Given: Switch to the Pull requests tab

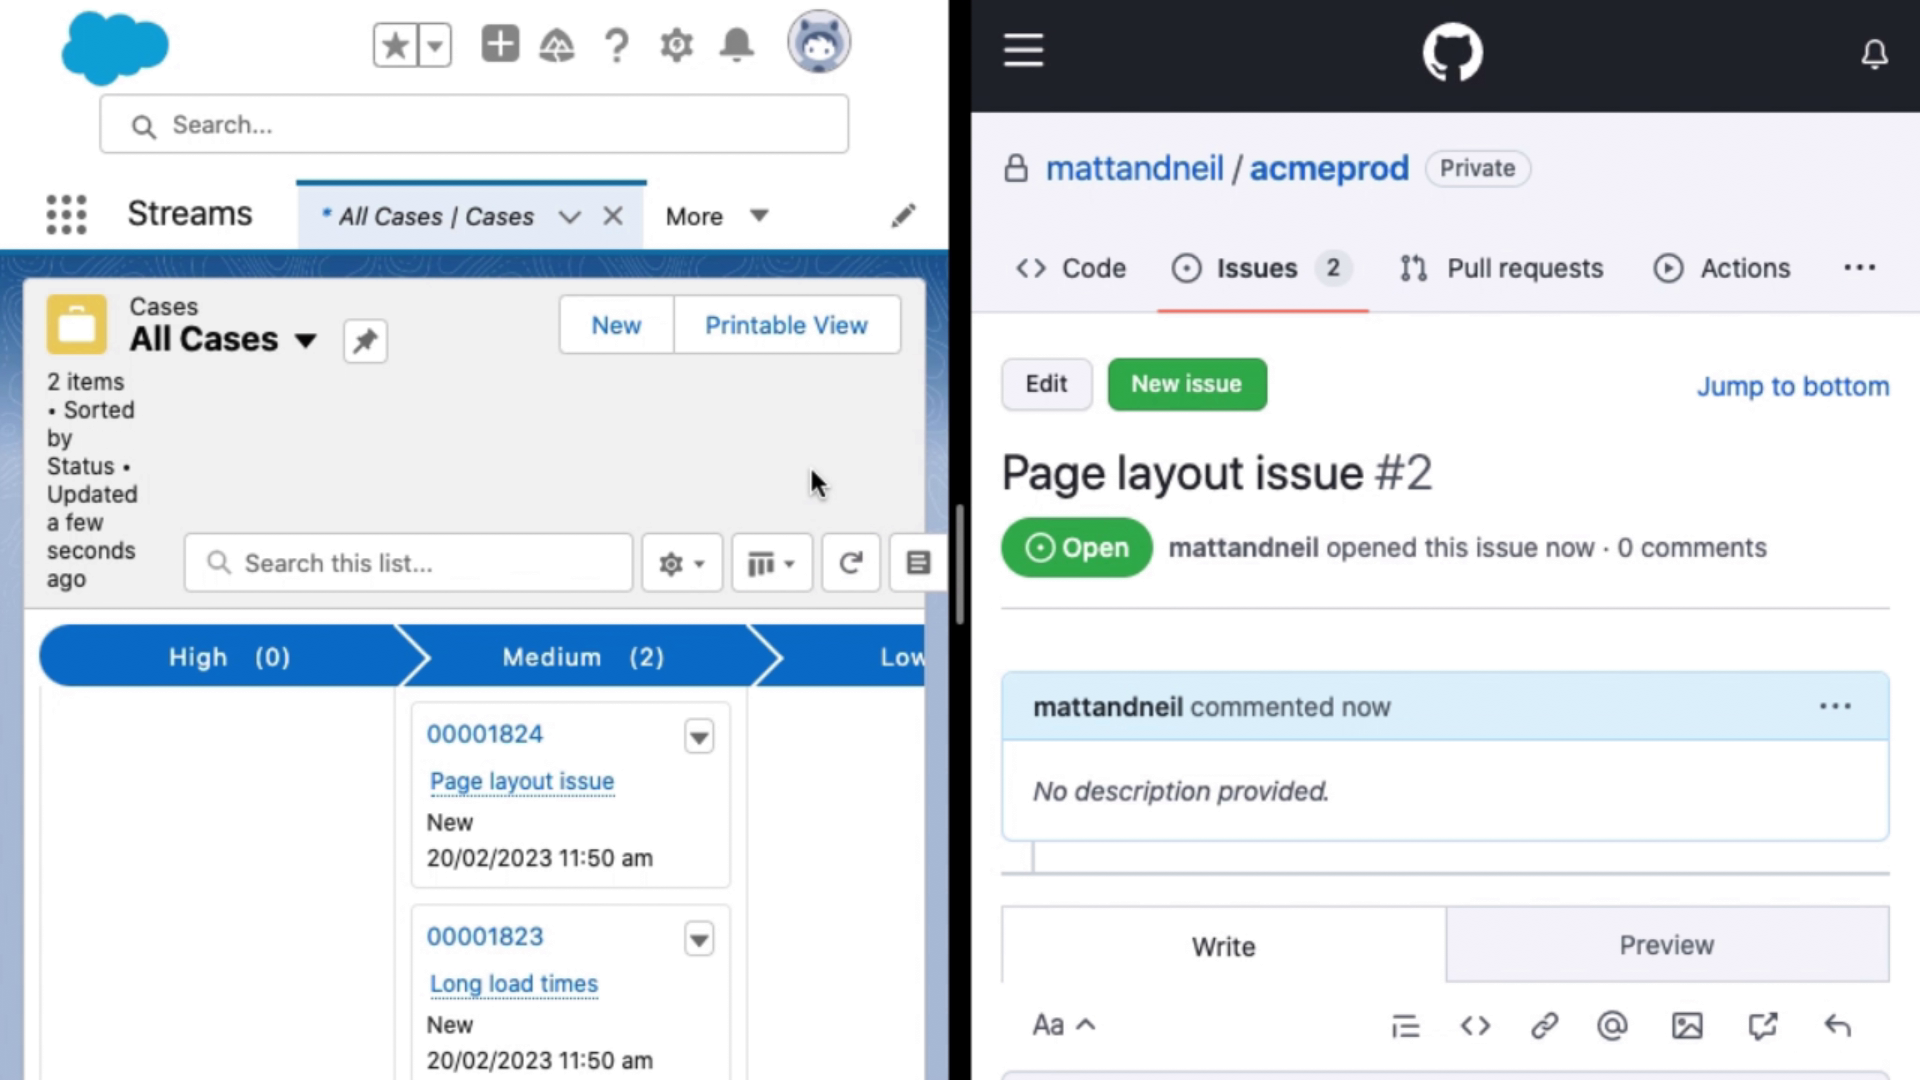Looking at the screenshot, I should [1500, 268].
